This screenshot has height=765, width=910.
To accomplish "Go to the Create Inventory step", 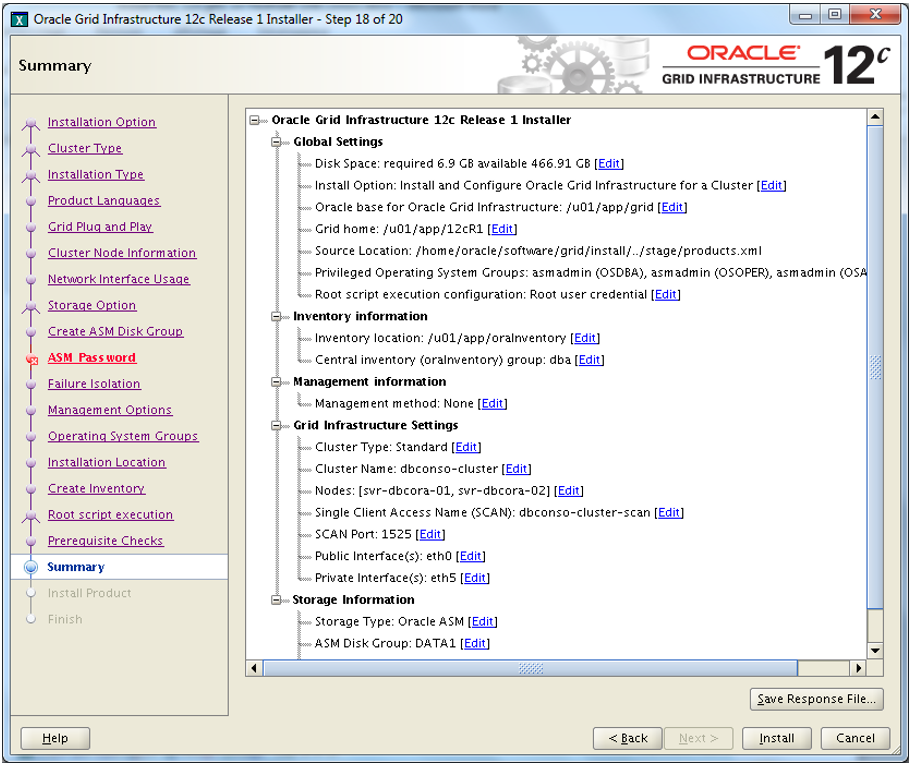I will point(96,489).
